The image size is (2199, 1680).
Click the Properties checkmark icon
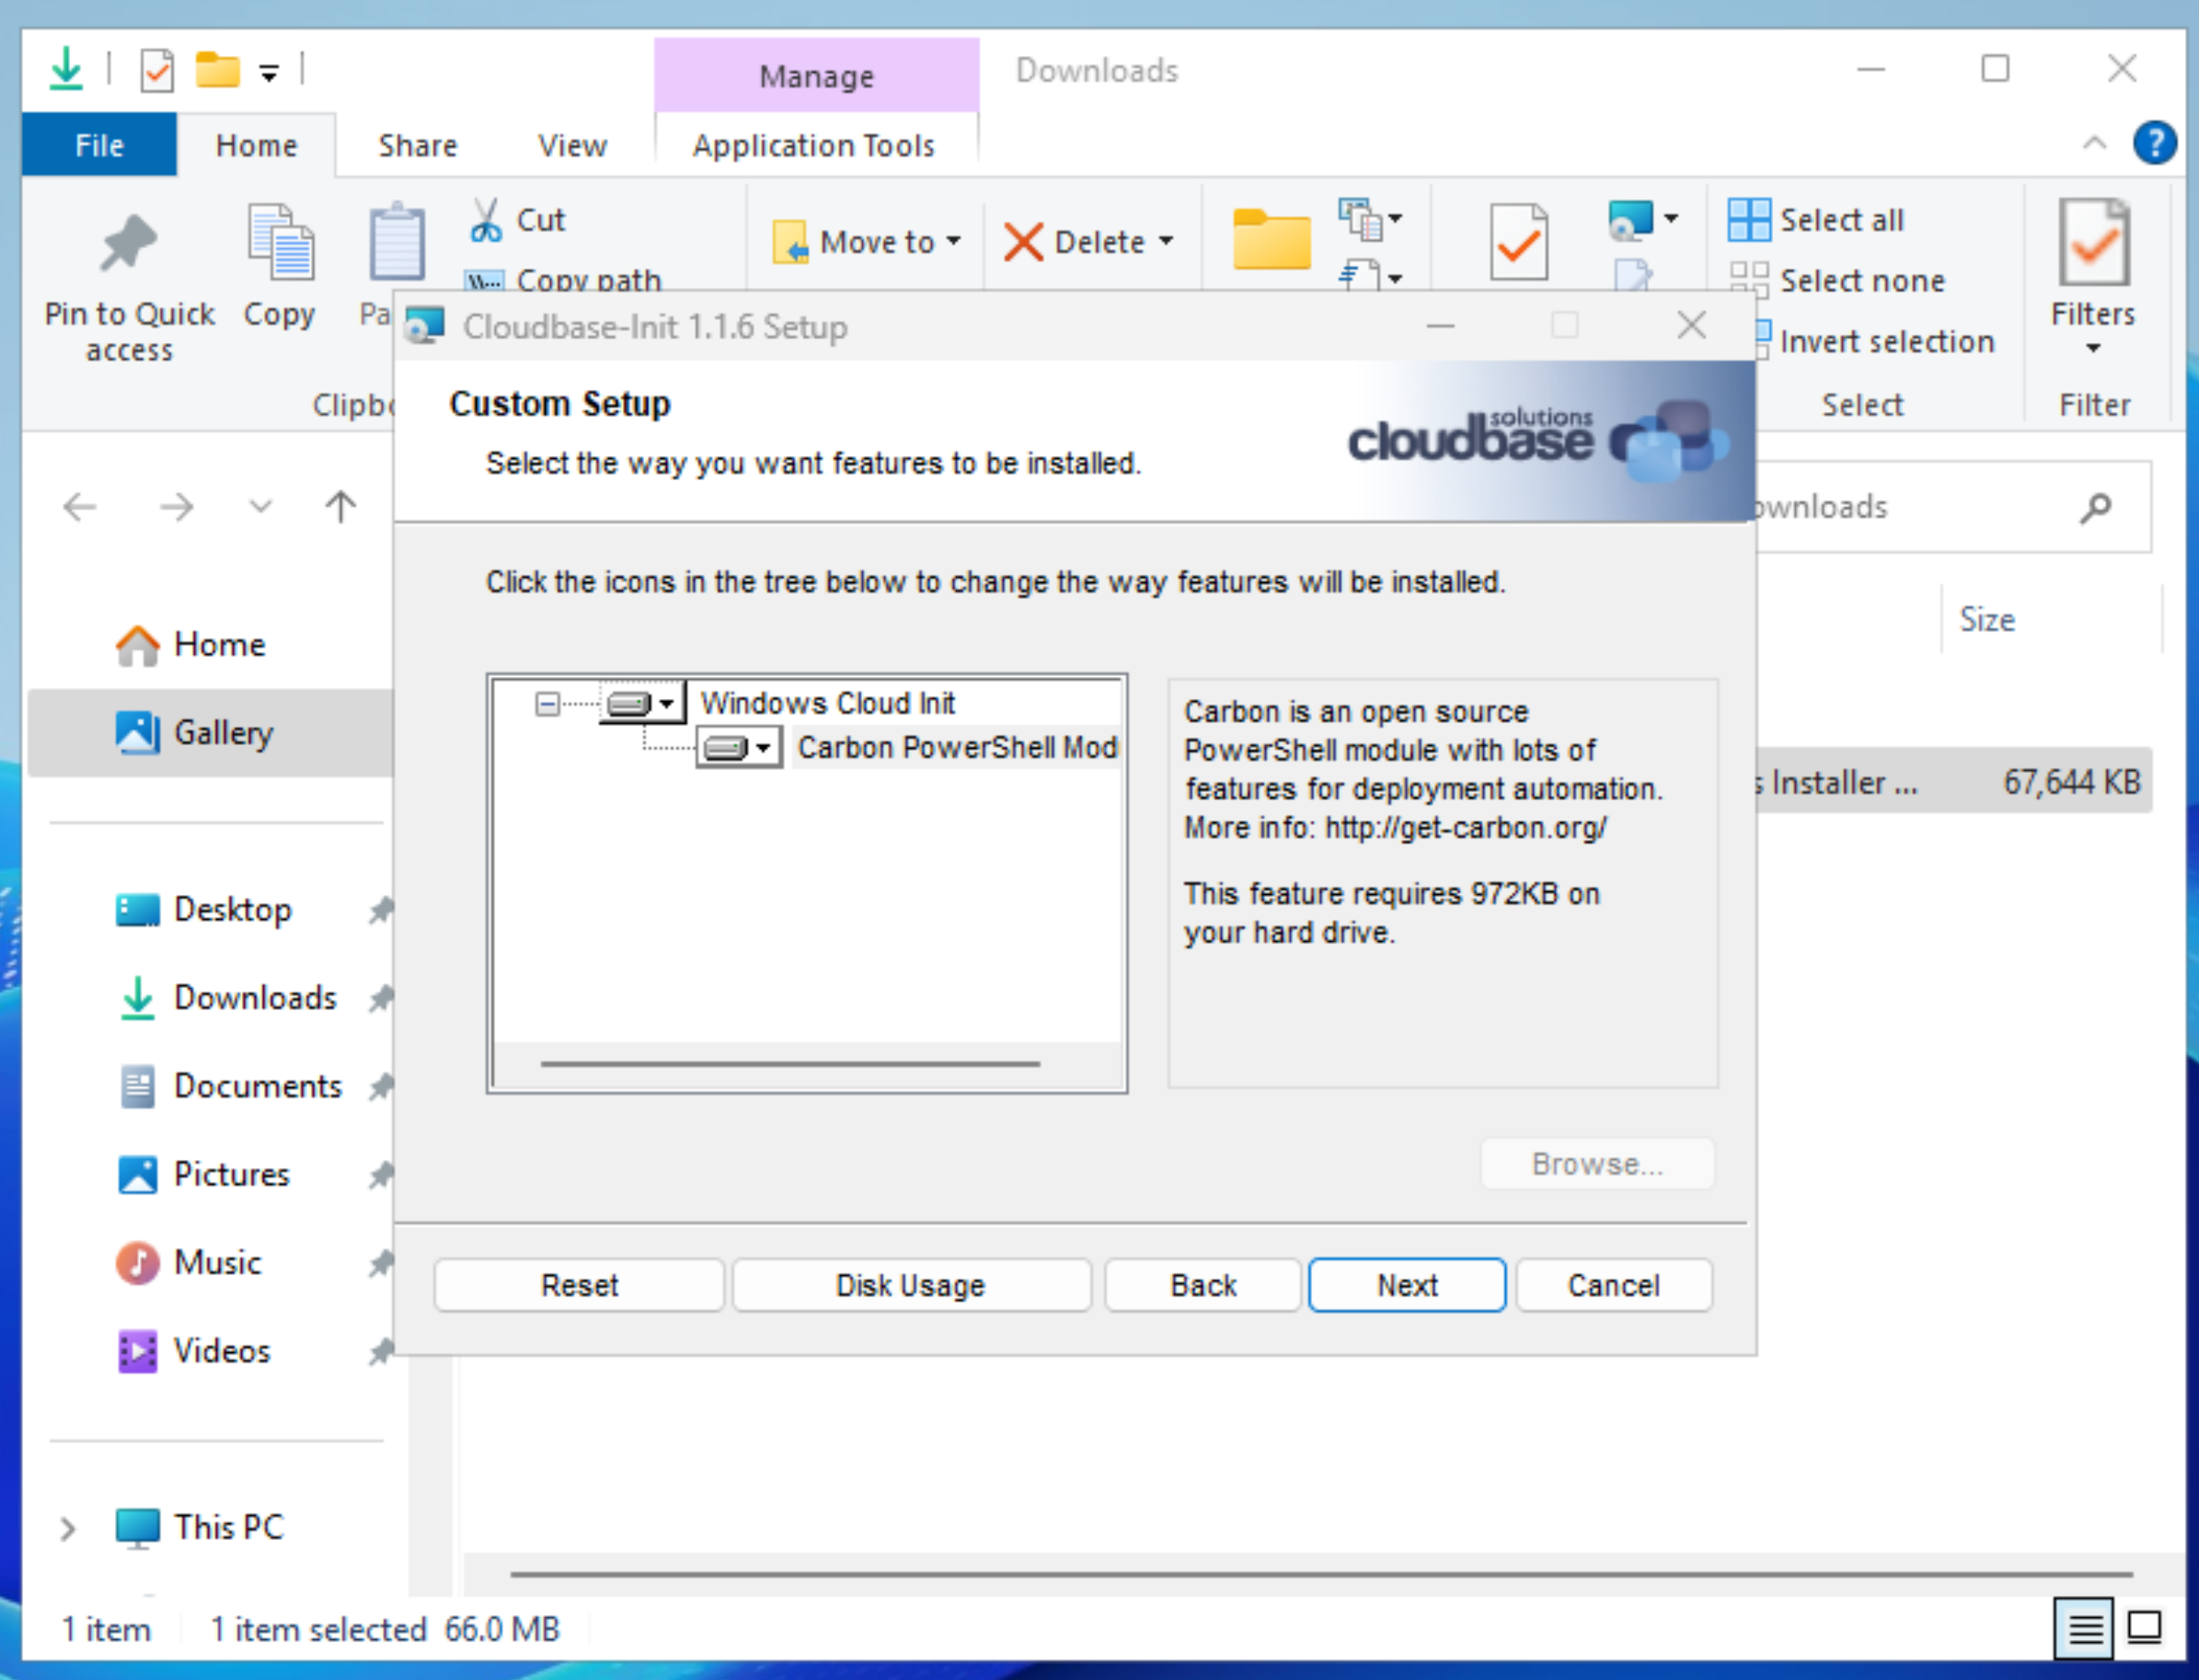(x=1518, y=242)
